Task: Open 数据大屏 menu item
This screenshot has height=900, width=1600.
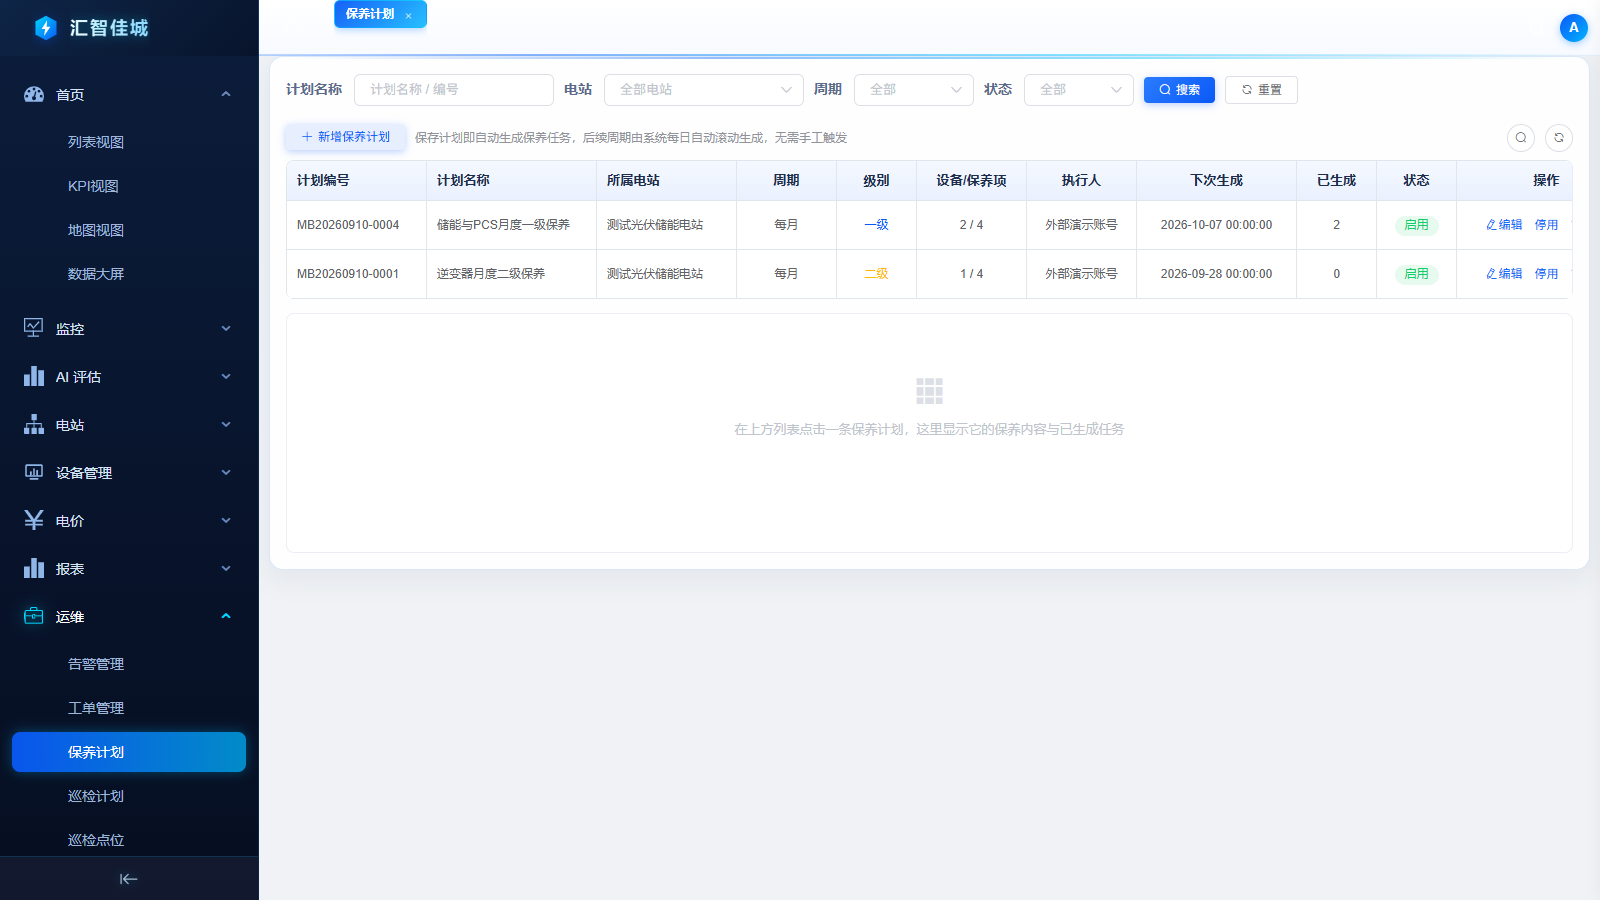Action: click(96, 274)
